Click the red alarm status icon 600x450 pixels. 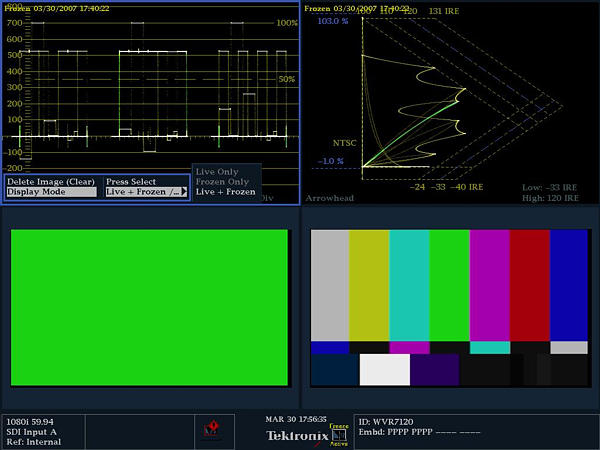pos(211,430)
